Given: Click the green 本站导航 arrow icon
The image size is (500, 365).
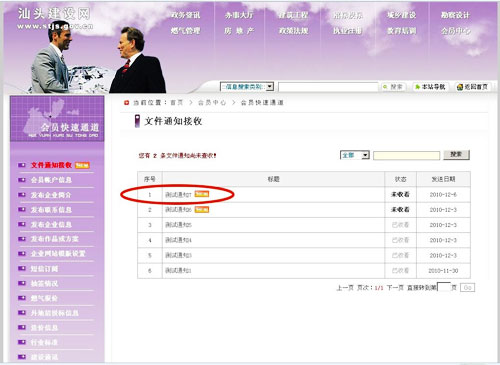Looking at the screenshot, I should point(417,87).
